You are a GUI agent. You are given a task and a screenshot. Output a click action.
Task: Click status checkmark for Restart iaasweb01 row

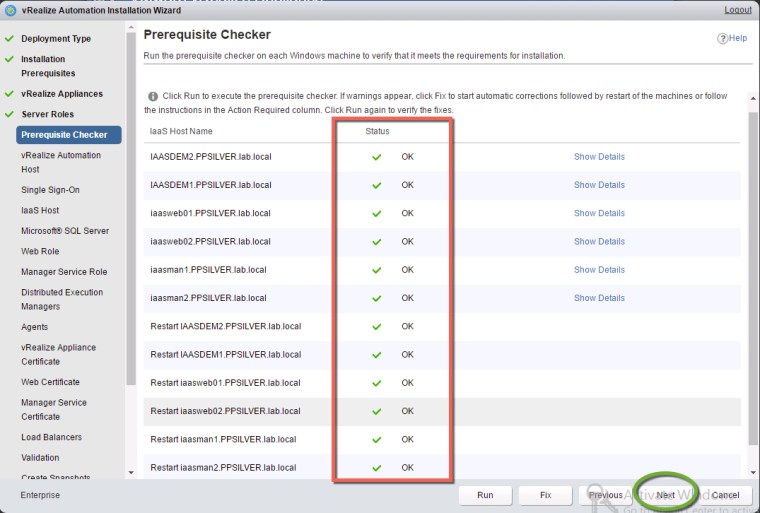coord(377,383)
